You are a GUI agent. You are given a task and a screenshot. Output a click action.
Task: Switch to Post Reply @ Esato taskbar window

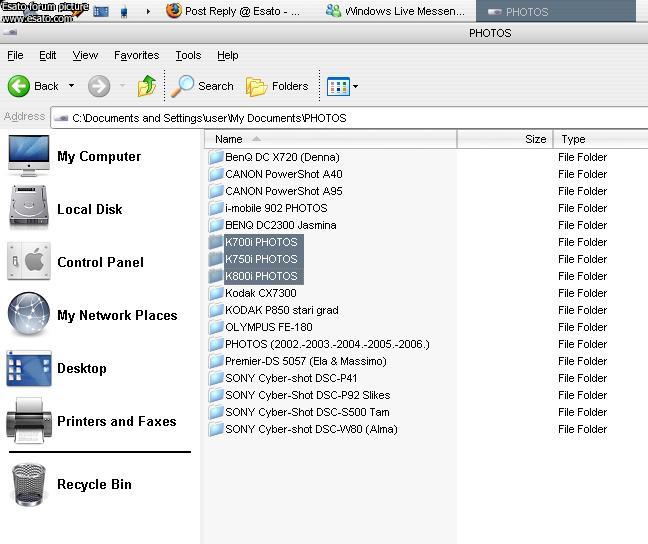click(x=233, y=11)
